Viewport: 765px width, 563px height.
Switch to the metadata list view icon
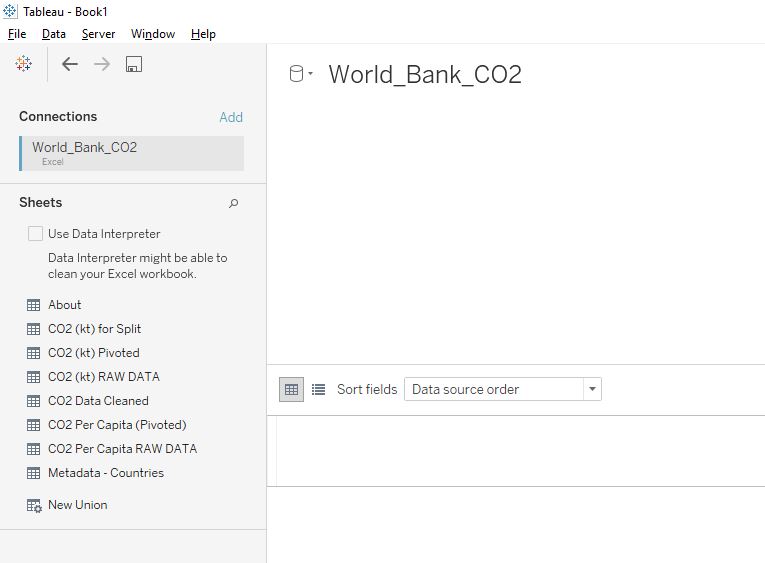(x=319, y=389)
